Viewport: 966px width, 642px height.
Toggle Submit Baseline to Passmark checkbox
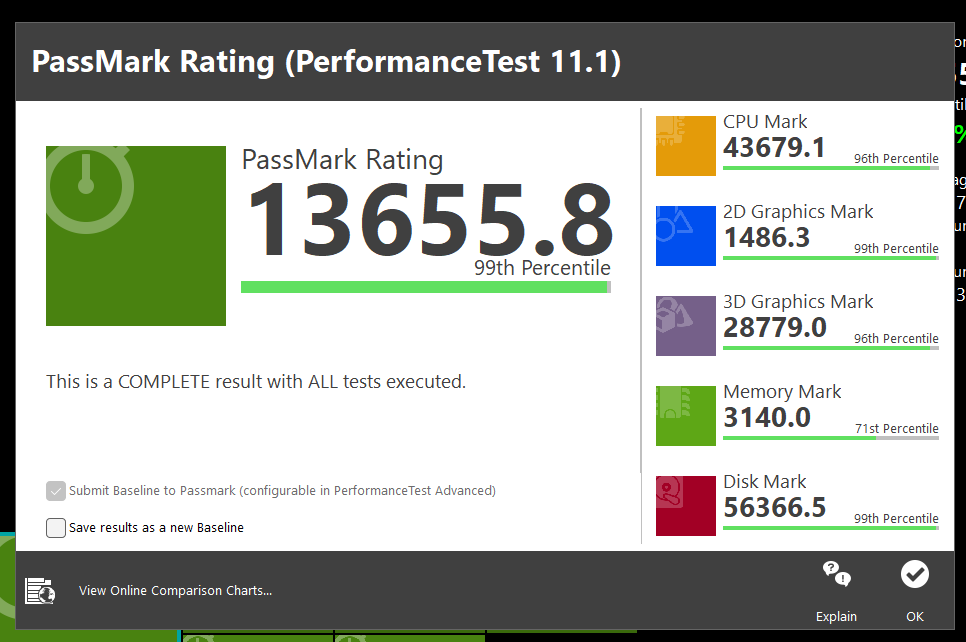coord(55,490)
